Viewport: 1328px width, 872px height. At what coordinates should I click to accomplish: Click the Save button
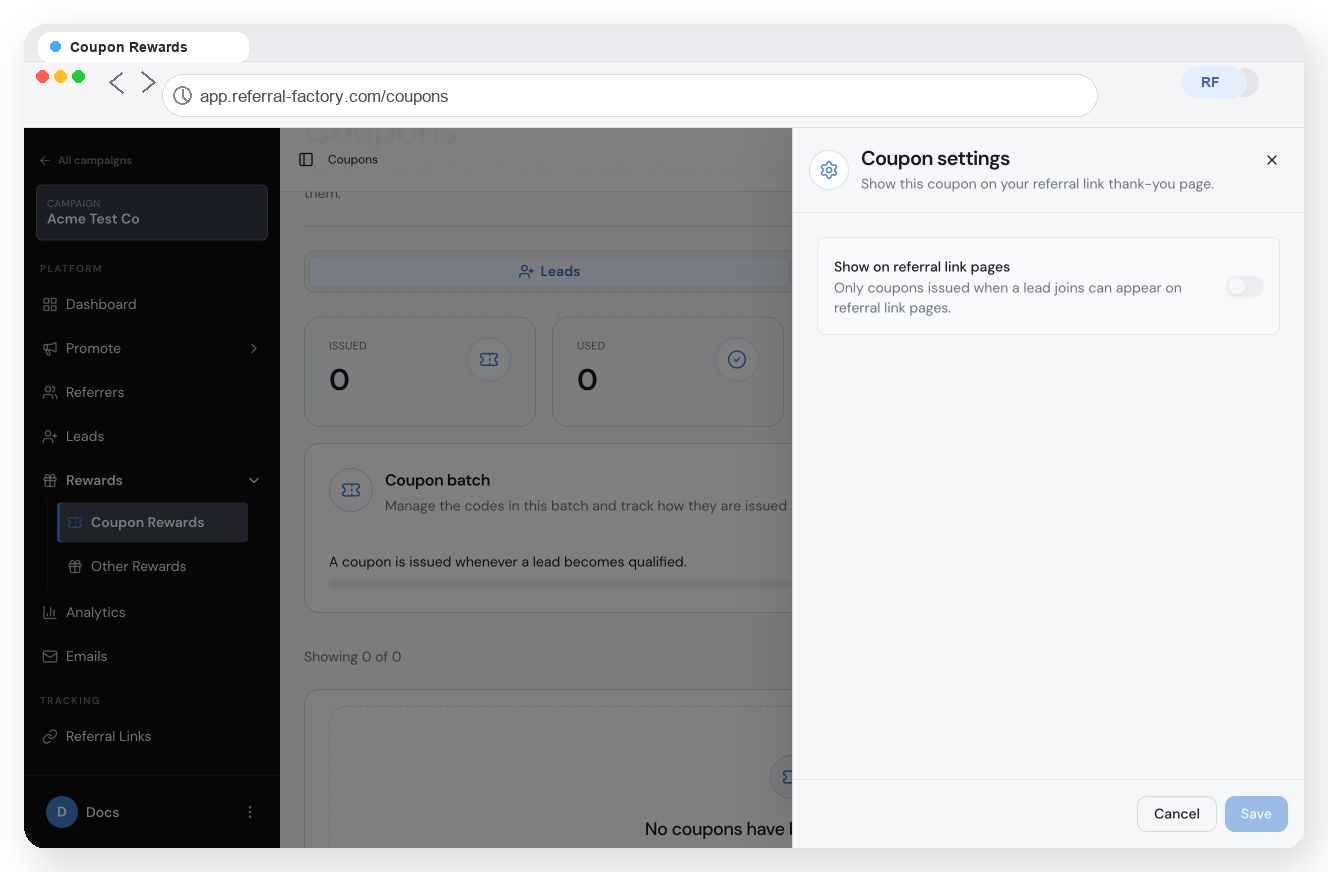[x=1256, y=814]
